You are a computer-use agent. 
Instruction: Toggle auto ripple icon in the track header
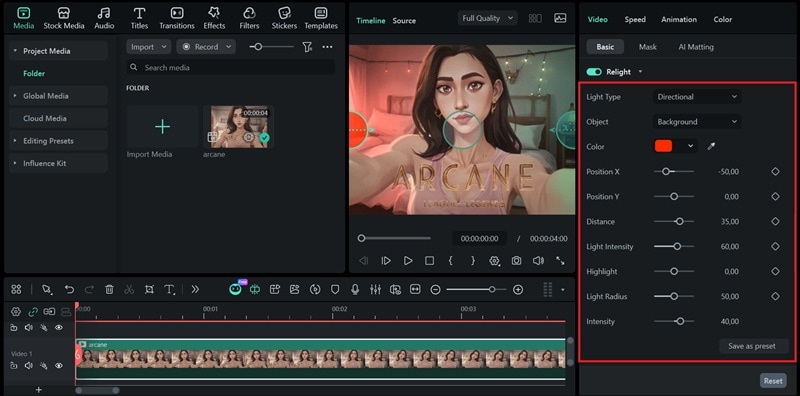[49, 311]
